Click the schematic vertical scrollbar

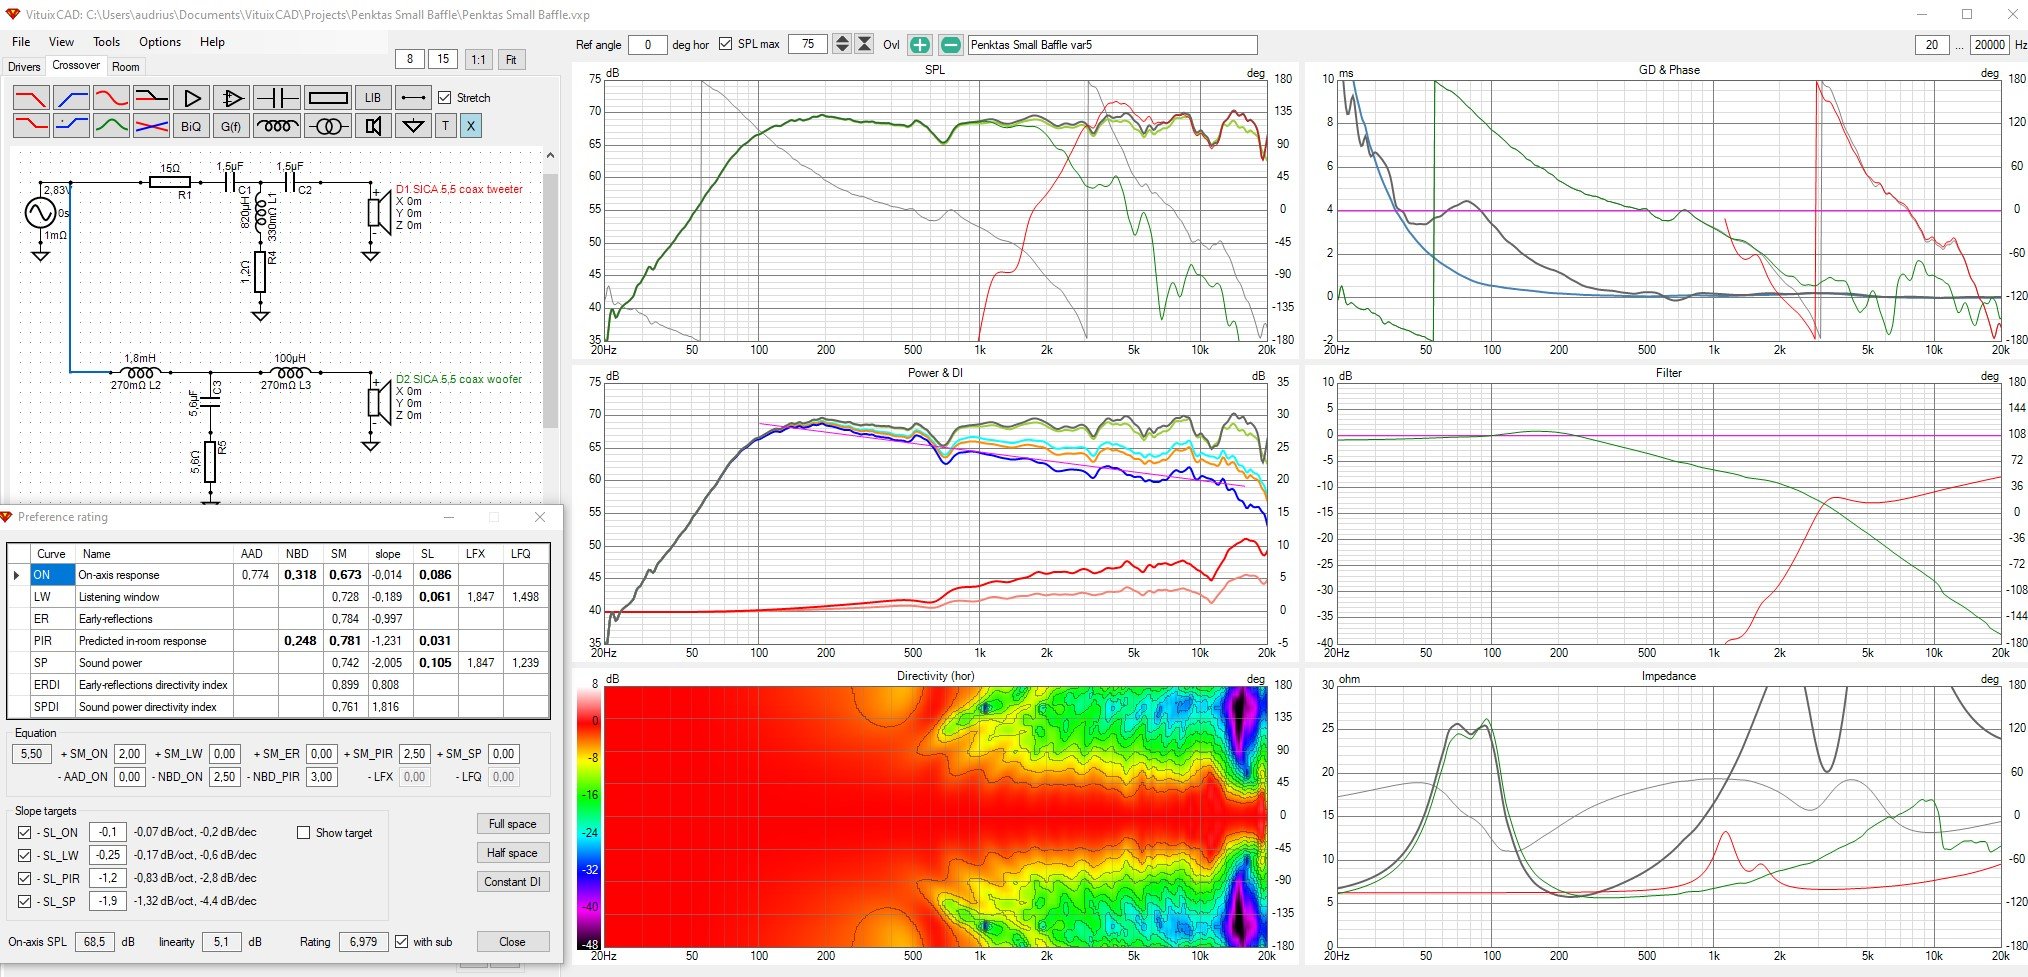coord(549,300)
